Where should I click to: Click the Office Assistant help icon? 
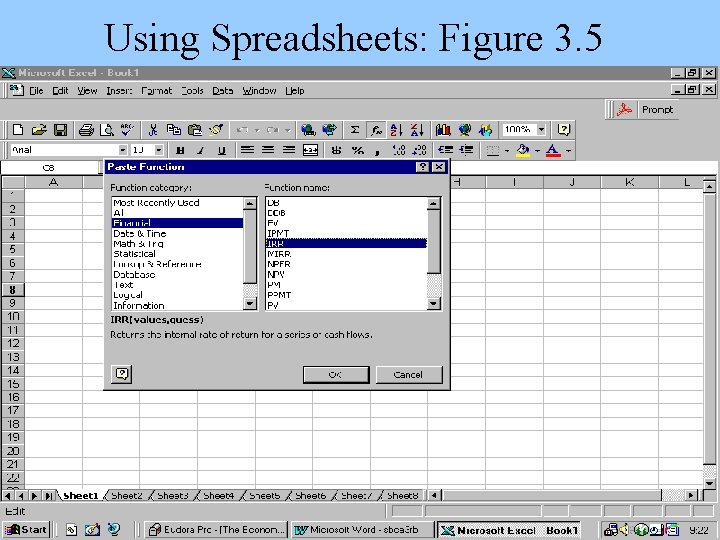click(563, 129)
